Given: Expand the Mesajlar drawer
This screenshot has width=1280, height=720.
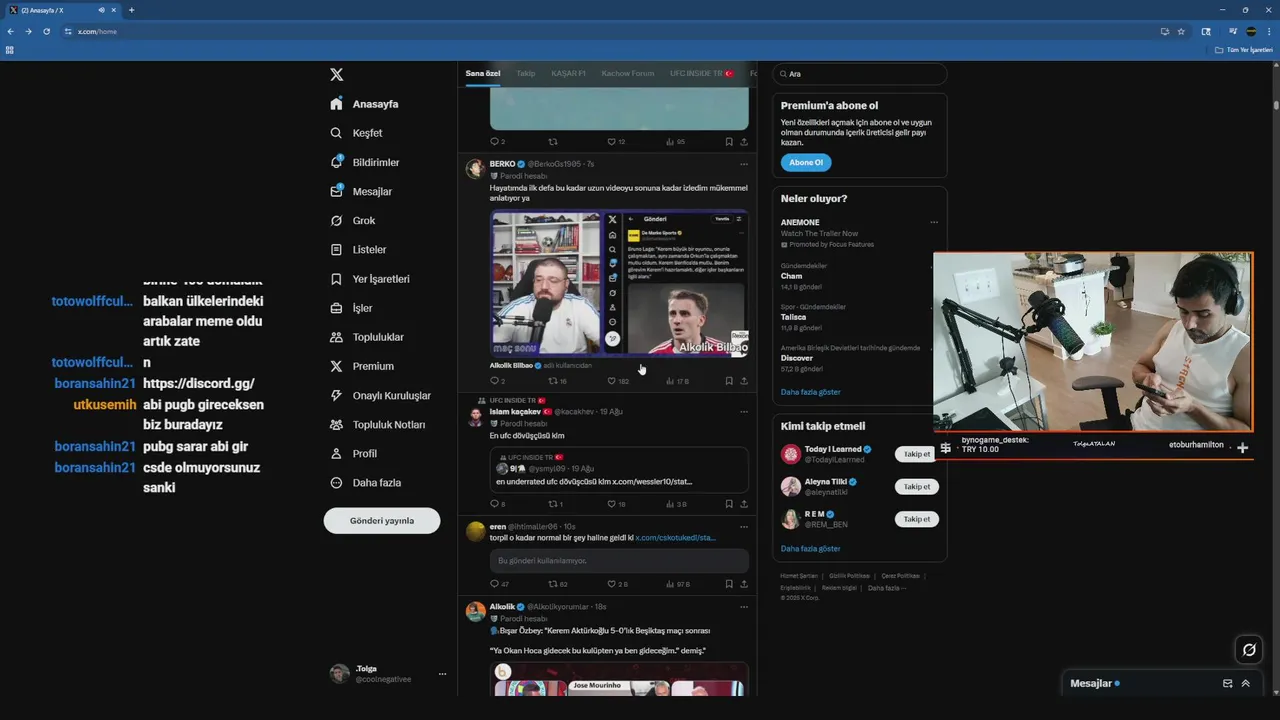Looking at the screenshot, I should coord(1246,684).
